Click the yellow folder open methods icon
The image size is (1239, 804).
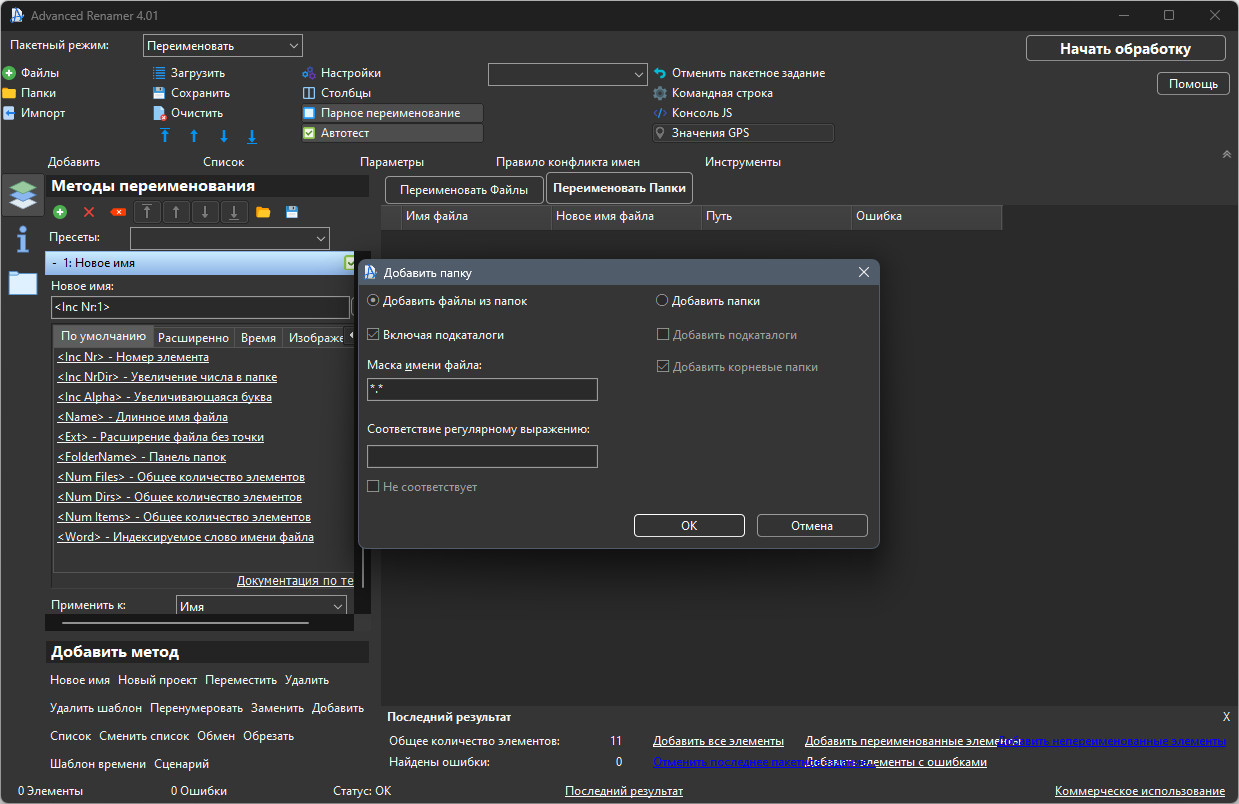[263, 212]
